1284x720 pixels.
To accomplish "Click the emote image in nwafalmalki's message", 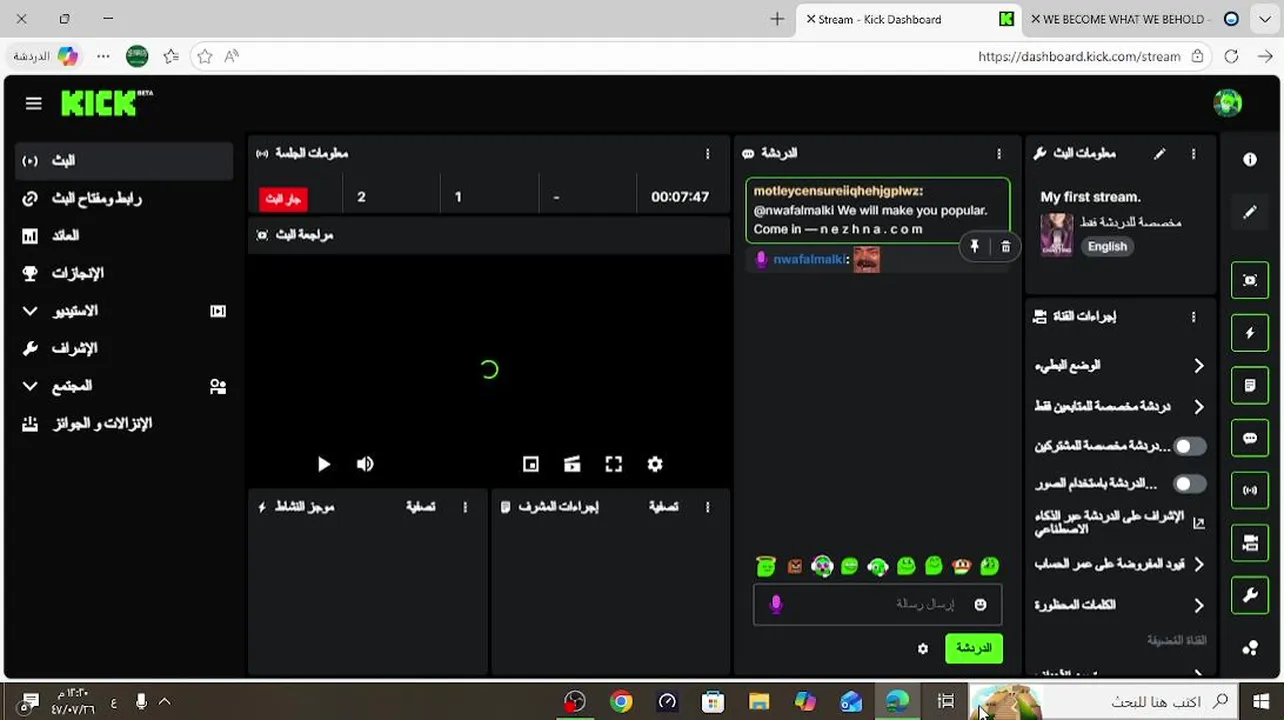I will click(866, 260).
